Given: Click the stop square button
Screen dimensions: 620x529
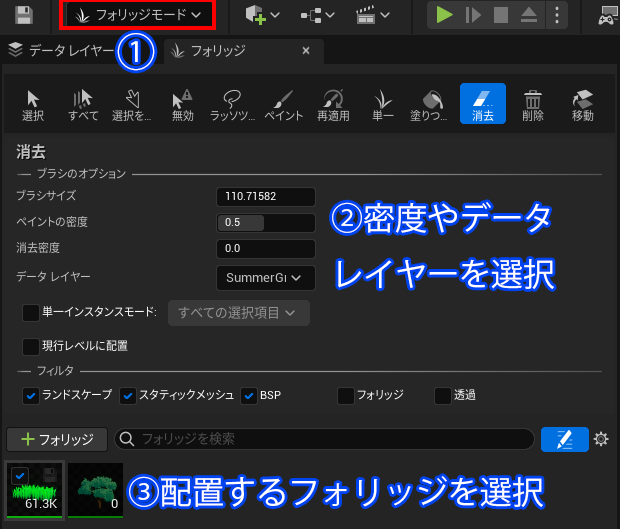Looking at the screenshot, I should coord(501,15).
